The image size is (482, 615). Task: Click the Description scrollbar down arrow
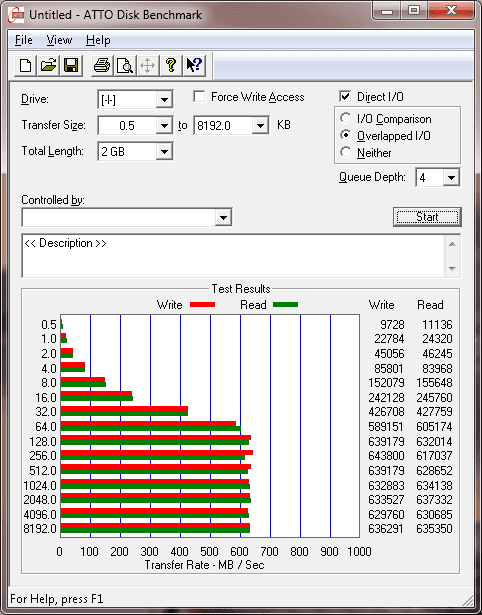(x=452, y=269)
